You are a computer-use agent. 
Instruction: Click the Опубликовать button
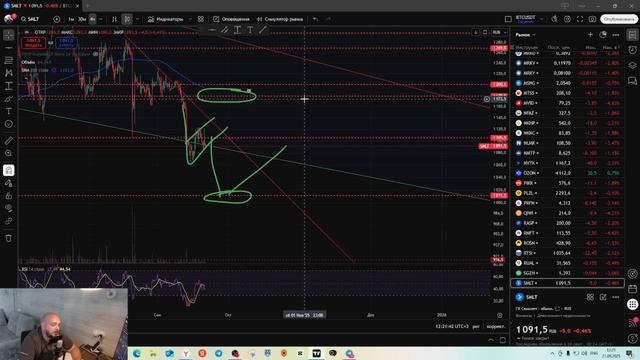[x=619, y=19]
